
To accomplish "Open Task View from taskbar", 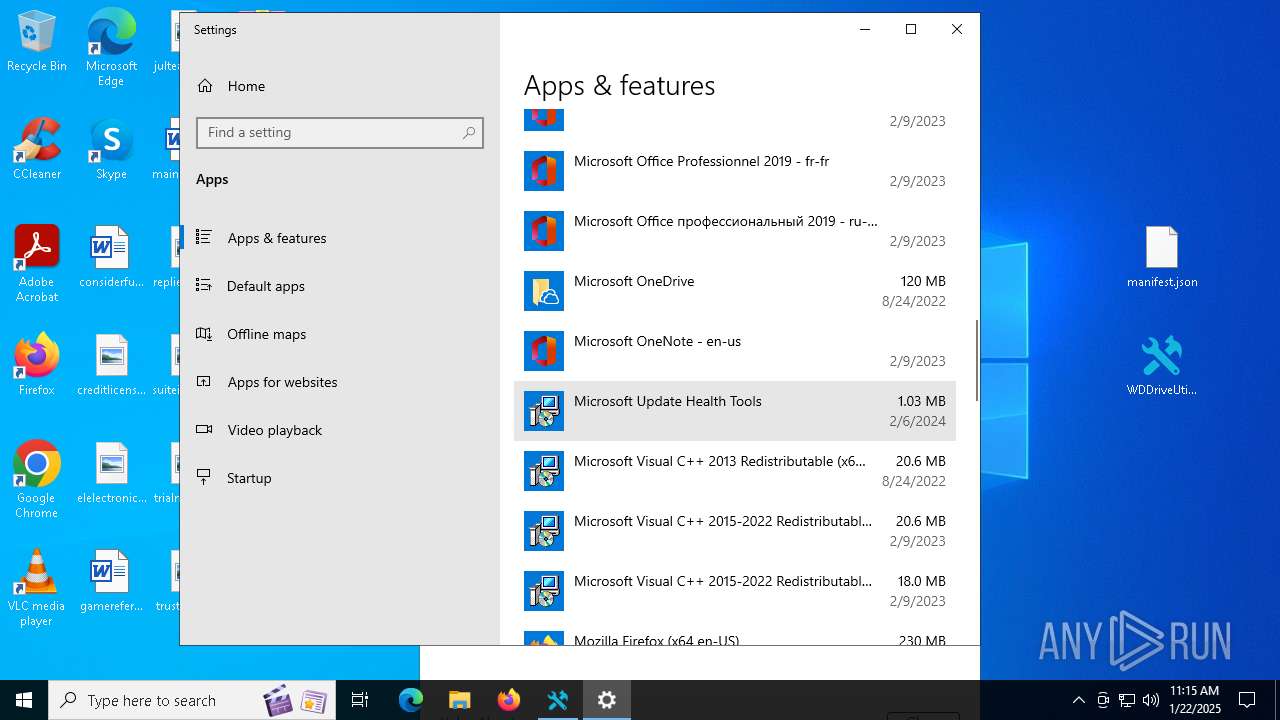I will point(361,700).
